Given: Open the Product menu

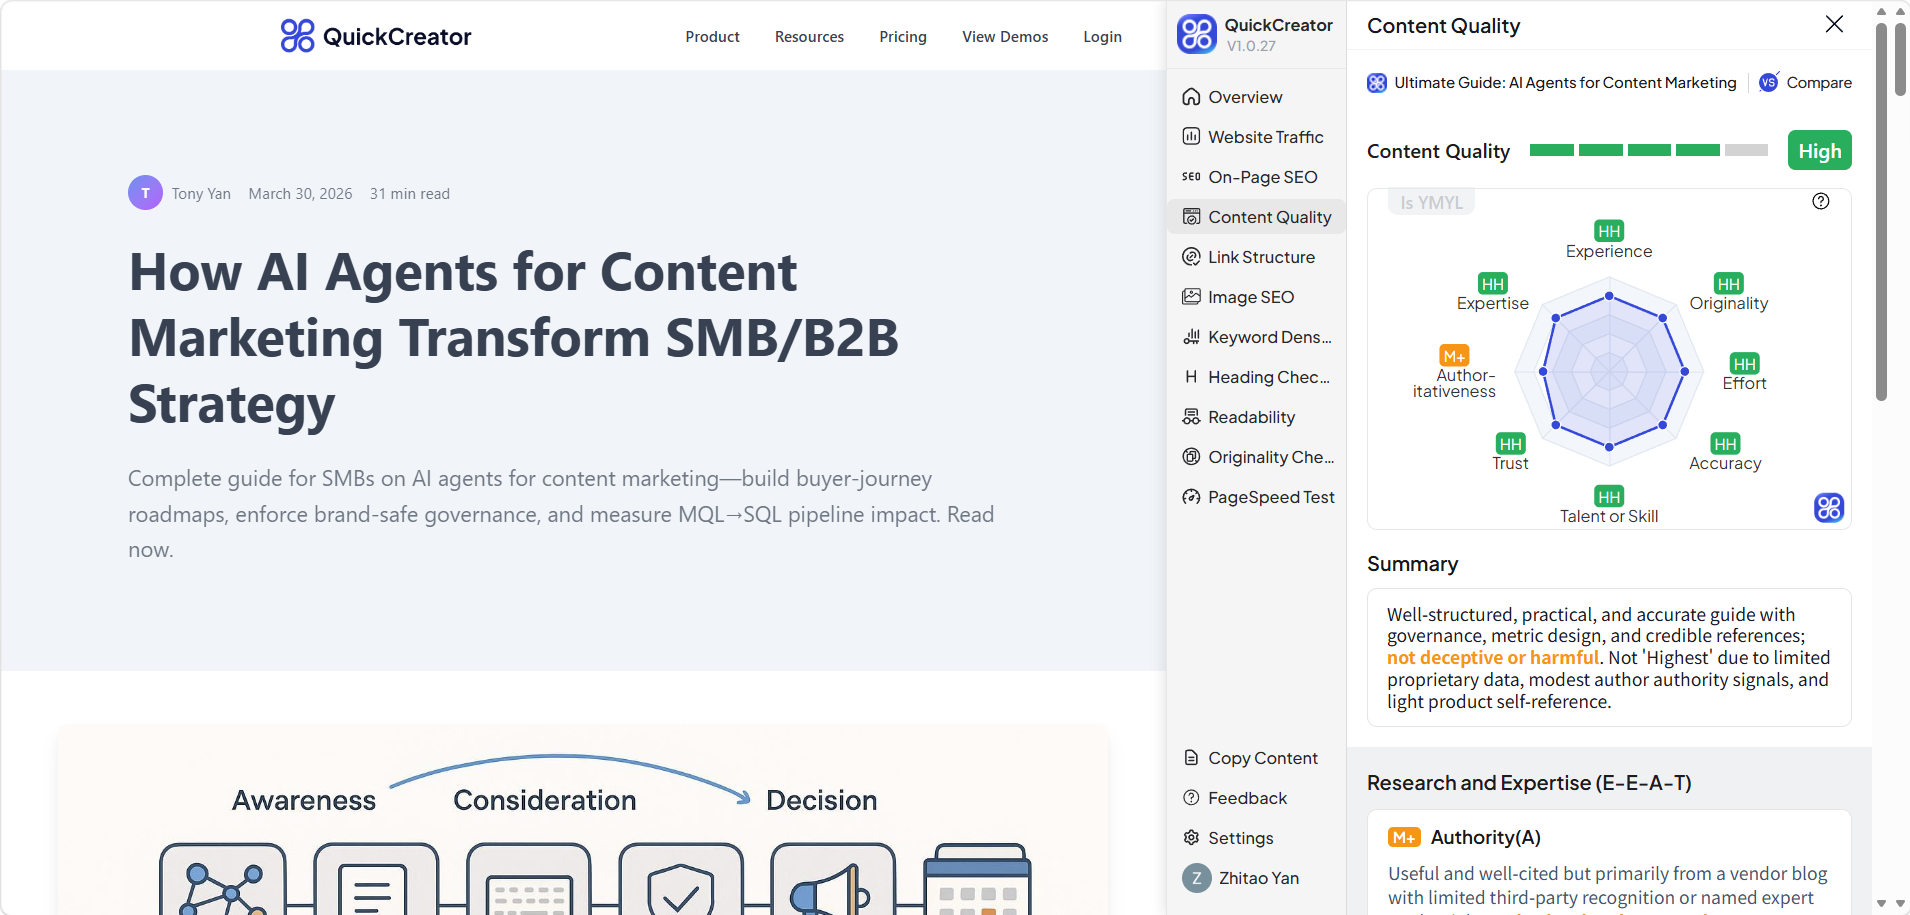Looking at the screenshot, I should (712, 37).
